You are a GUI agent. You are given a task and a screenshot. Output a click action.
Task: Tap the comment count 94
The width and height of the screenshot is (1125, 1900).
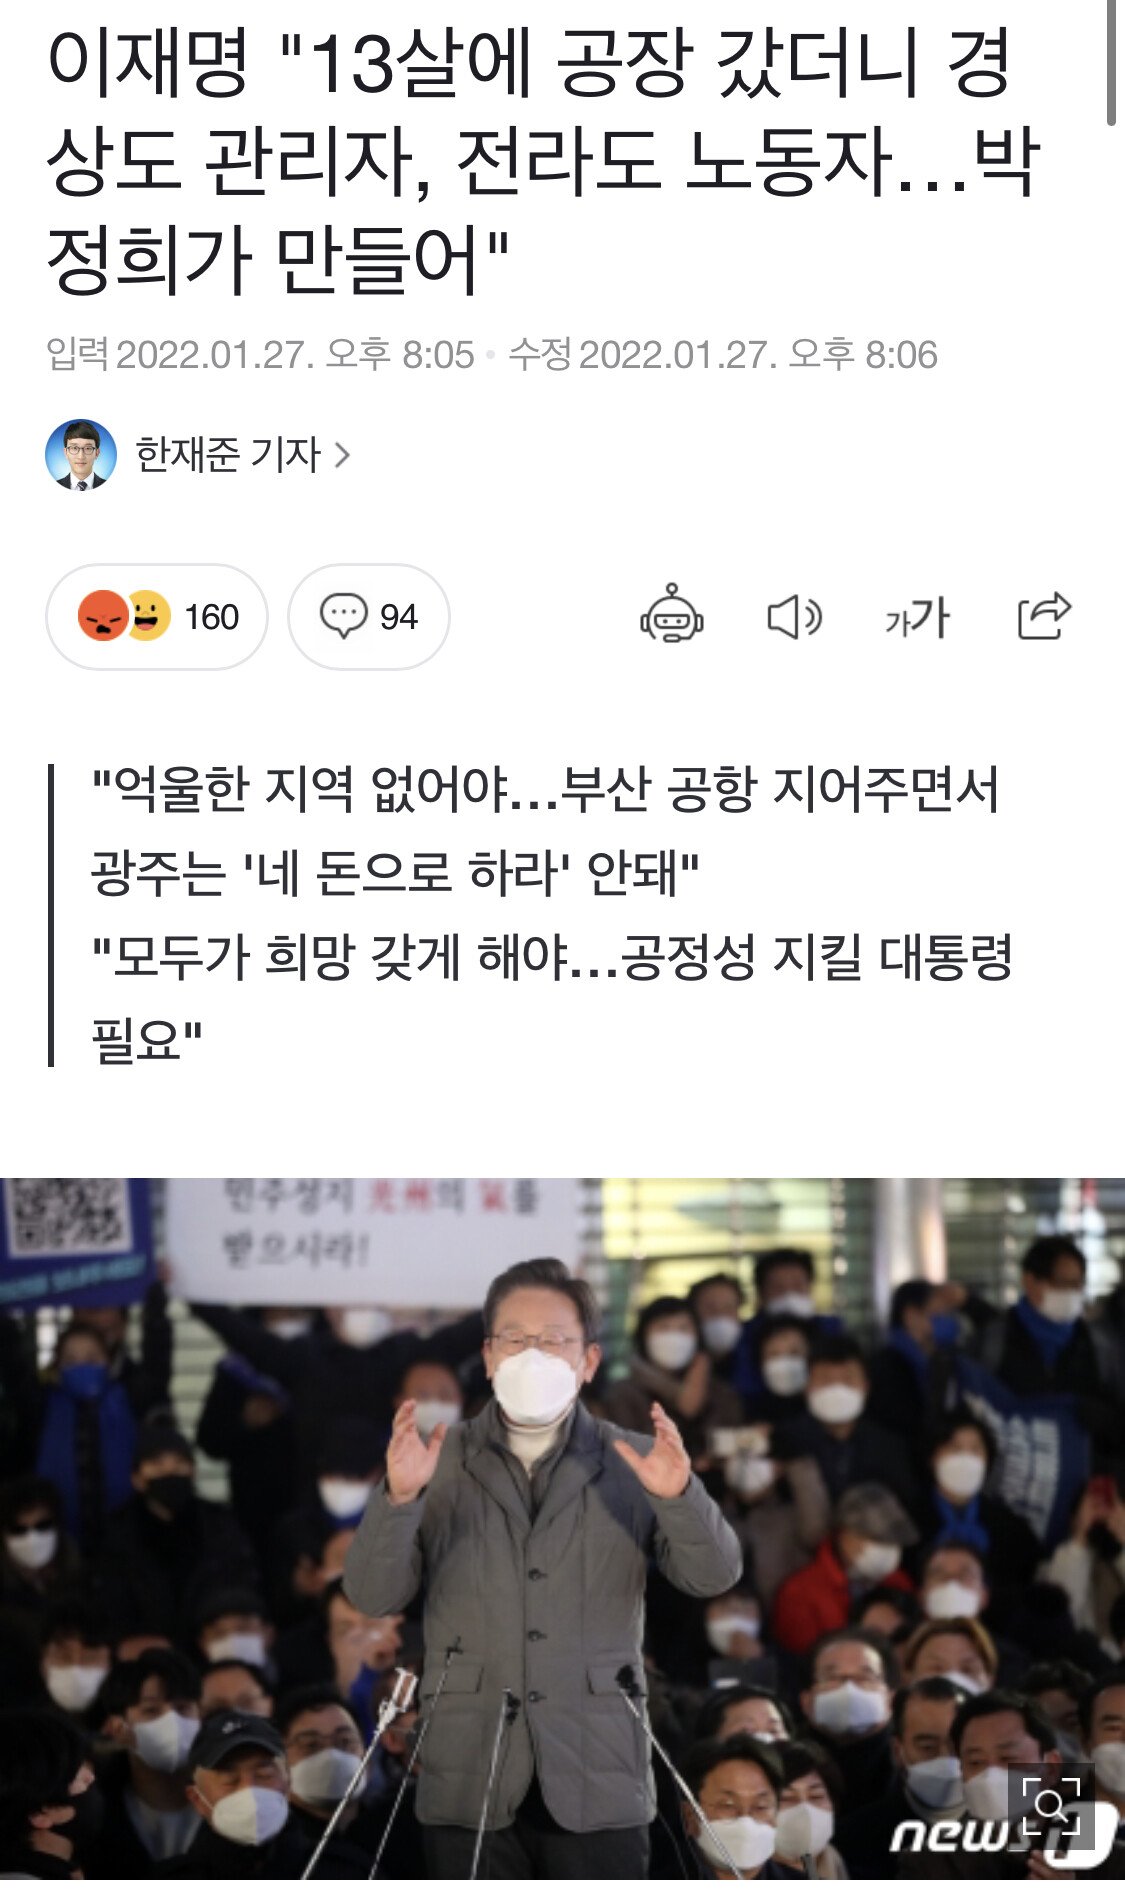pos(399,617)
